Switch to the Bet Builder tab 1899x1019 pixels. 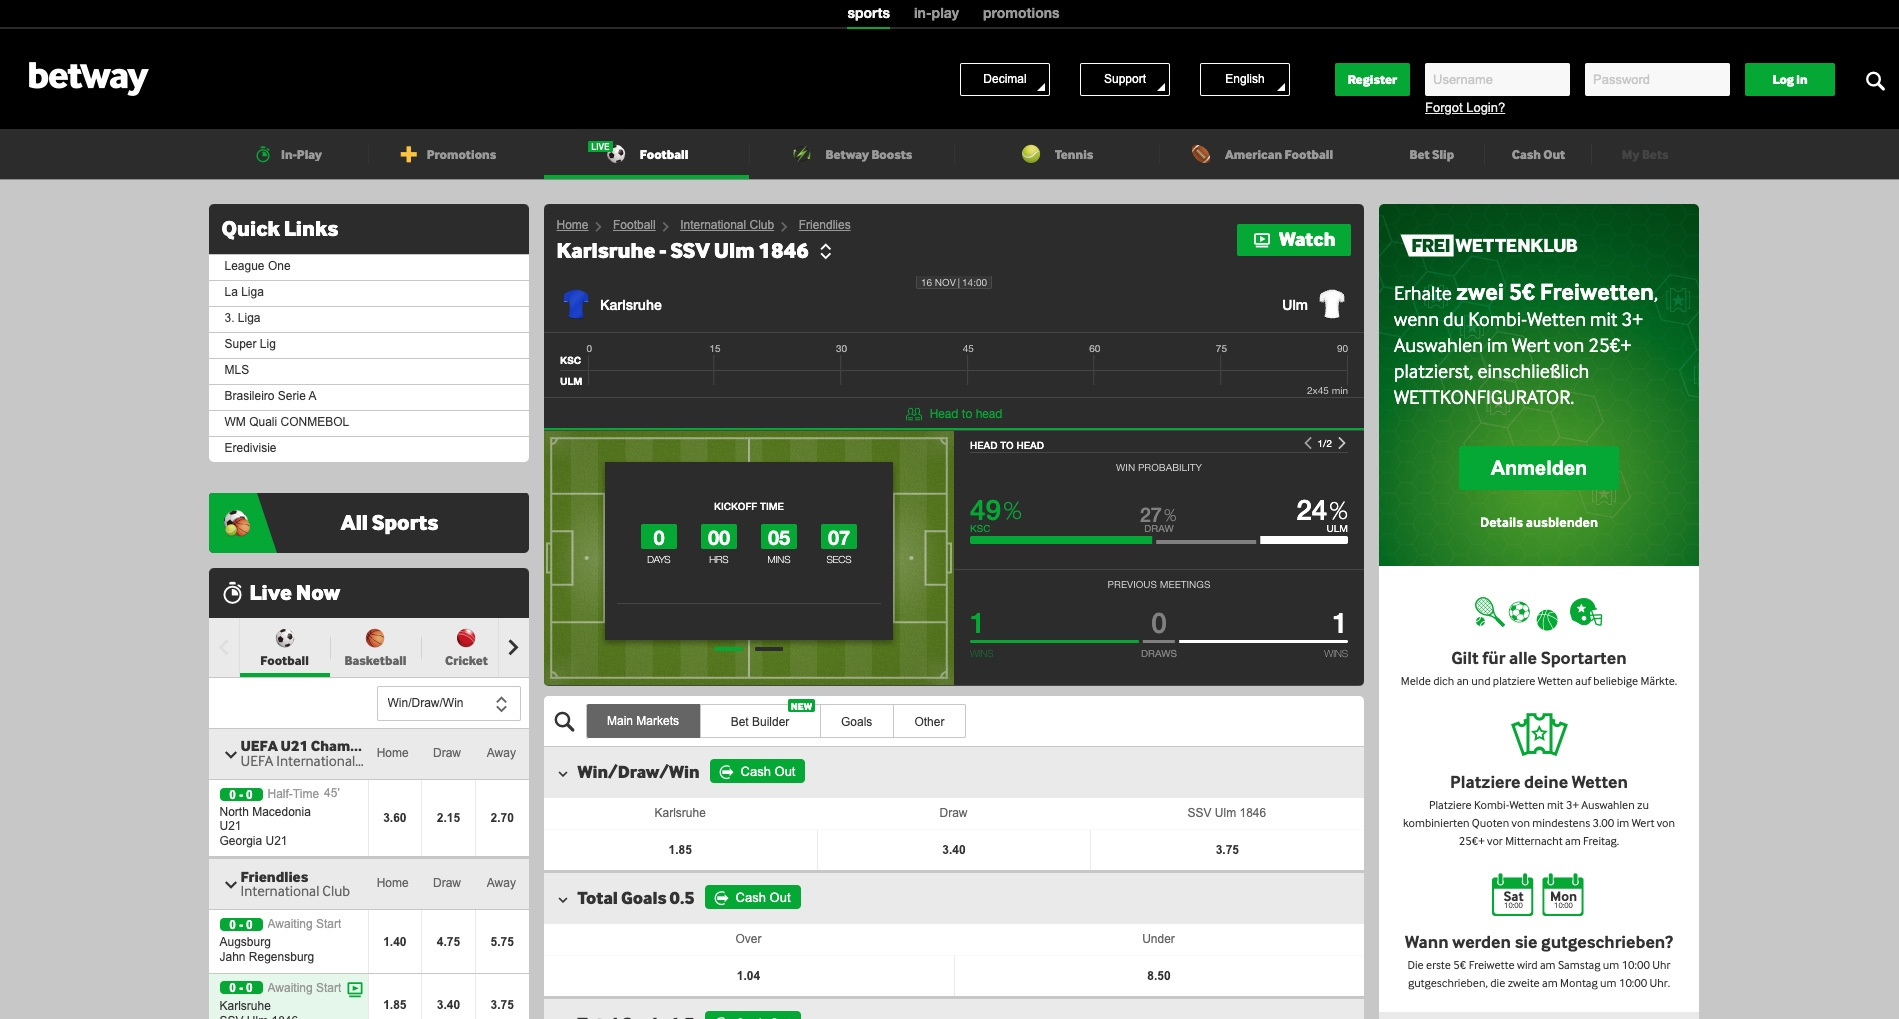coord(759,721)
